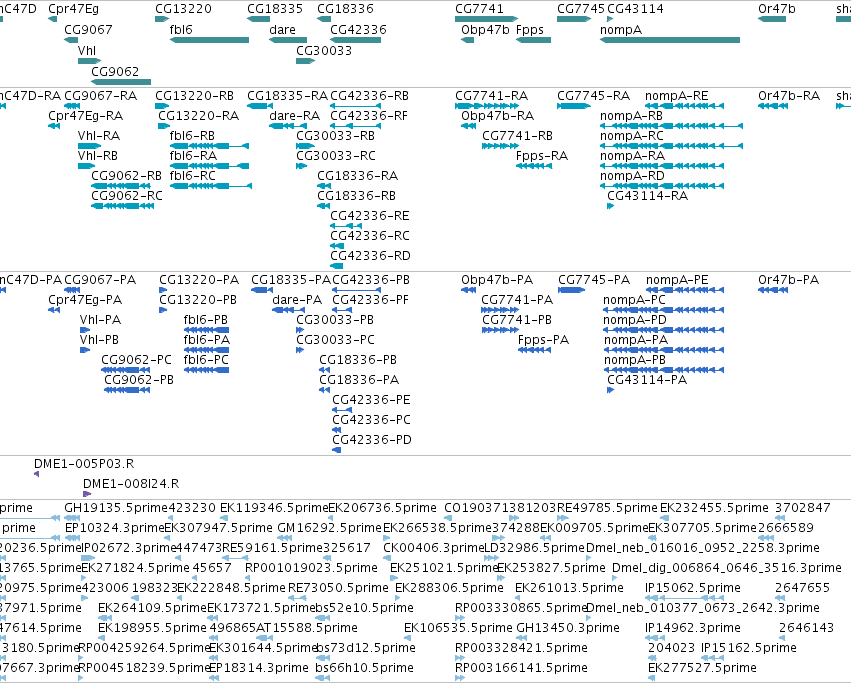Click EST EK277527.5prime label

[x=702, y=668]
